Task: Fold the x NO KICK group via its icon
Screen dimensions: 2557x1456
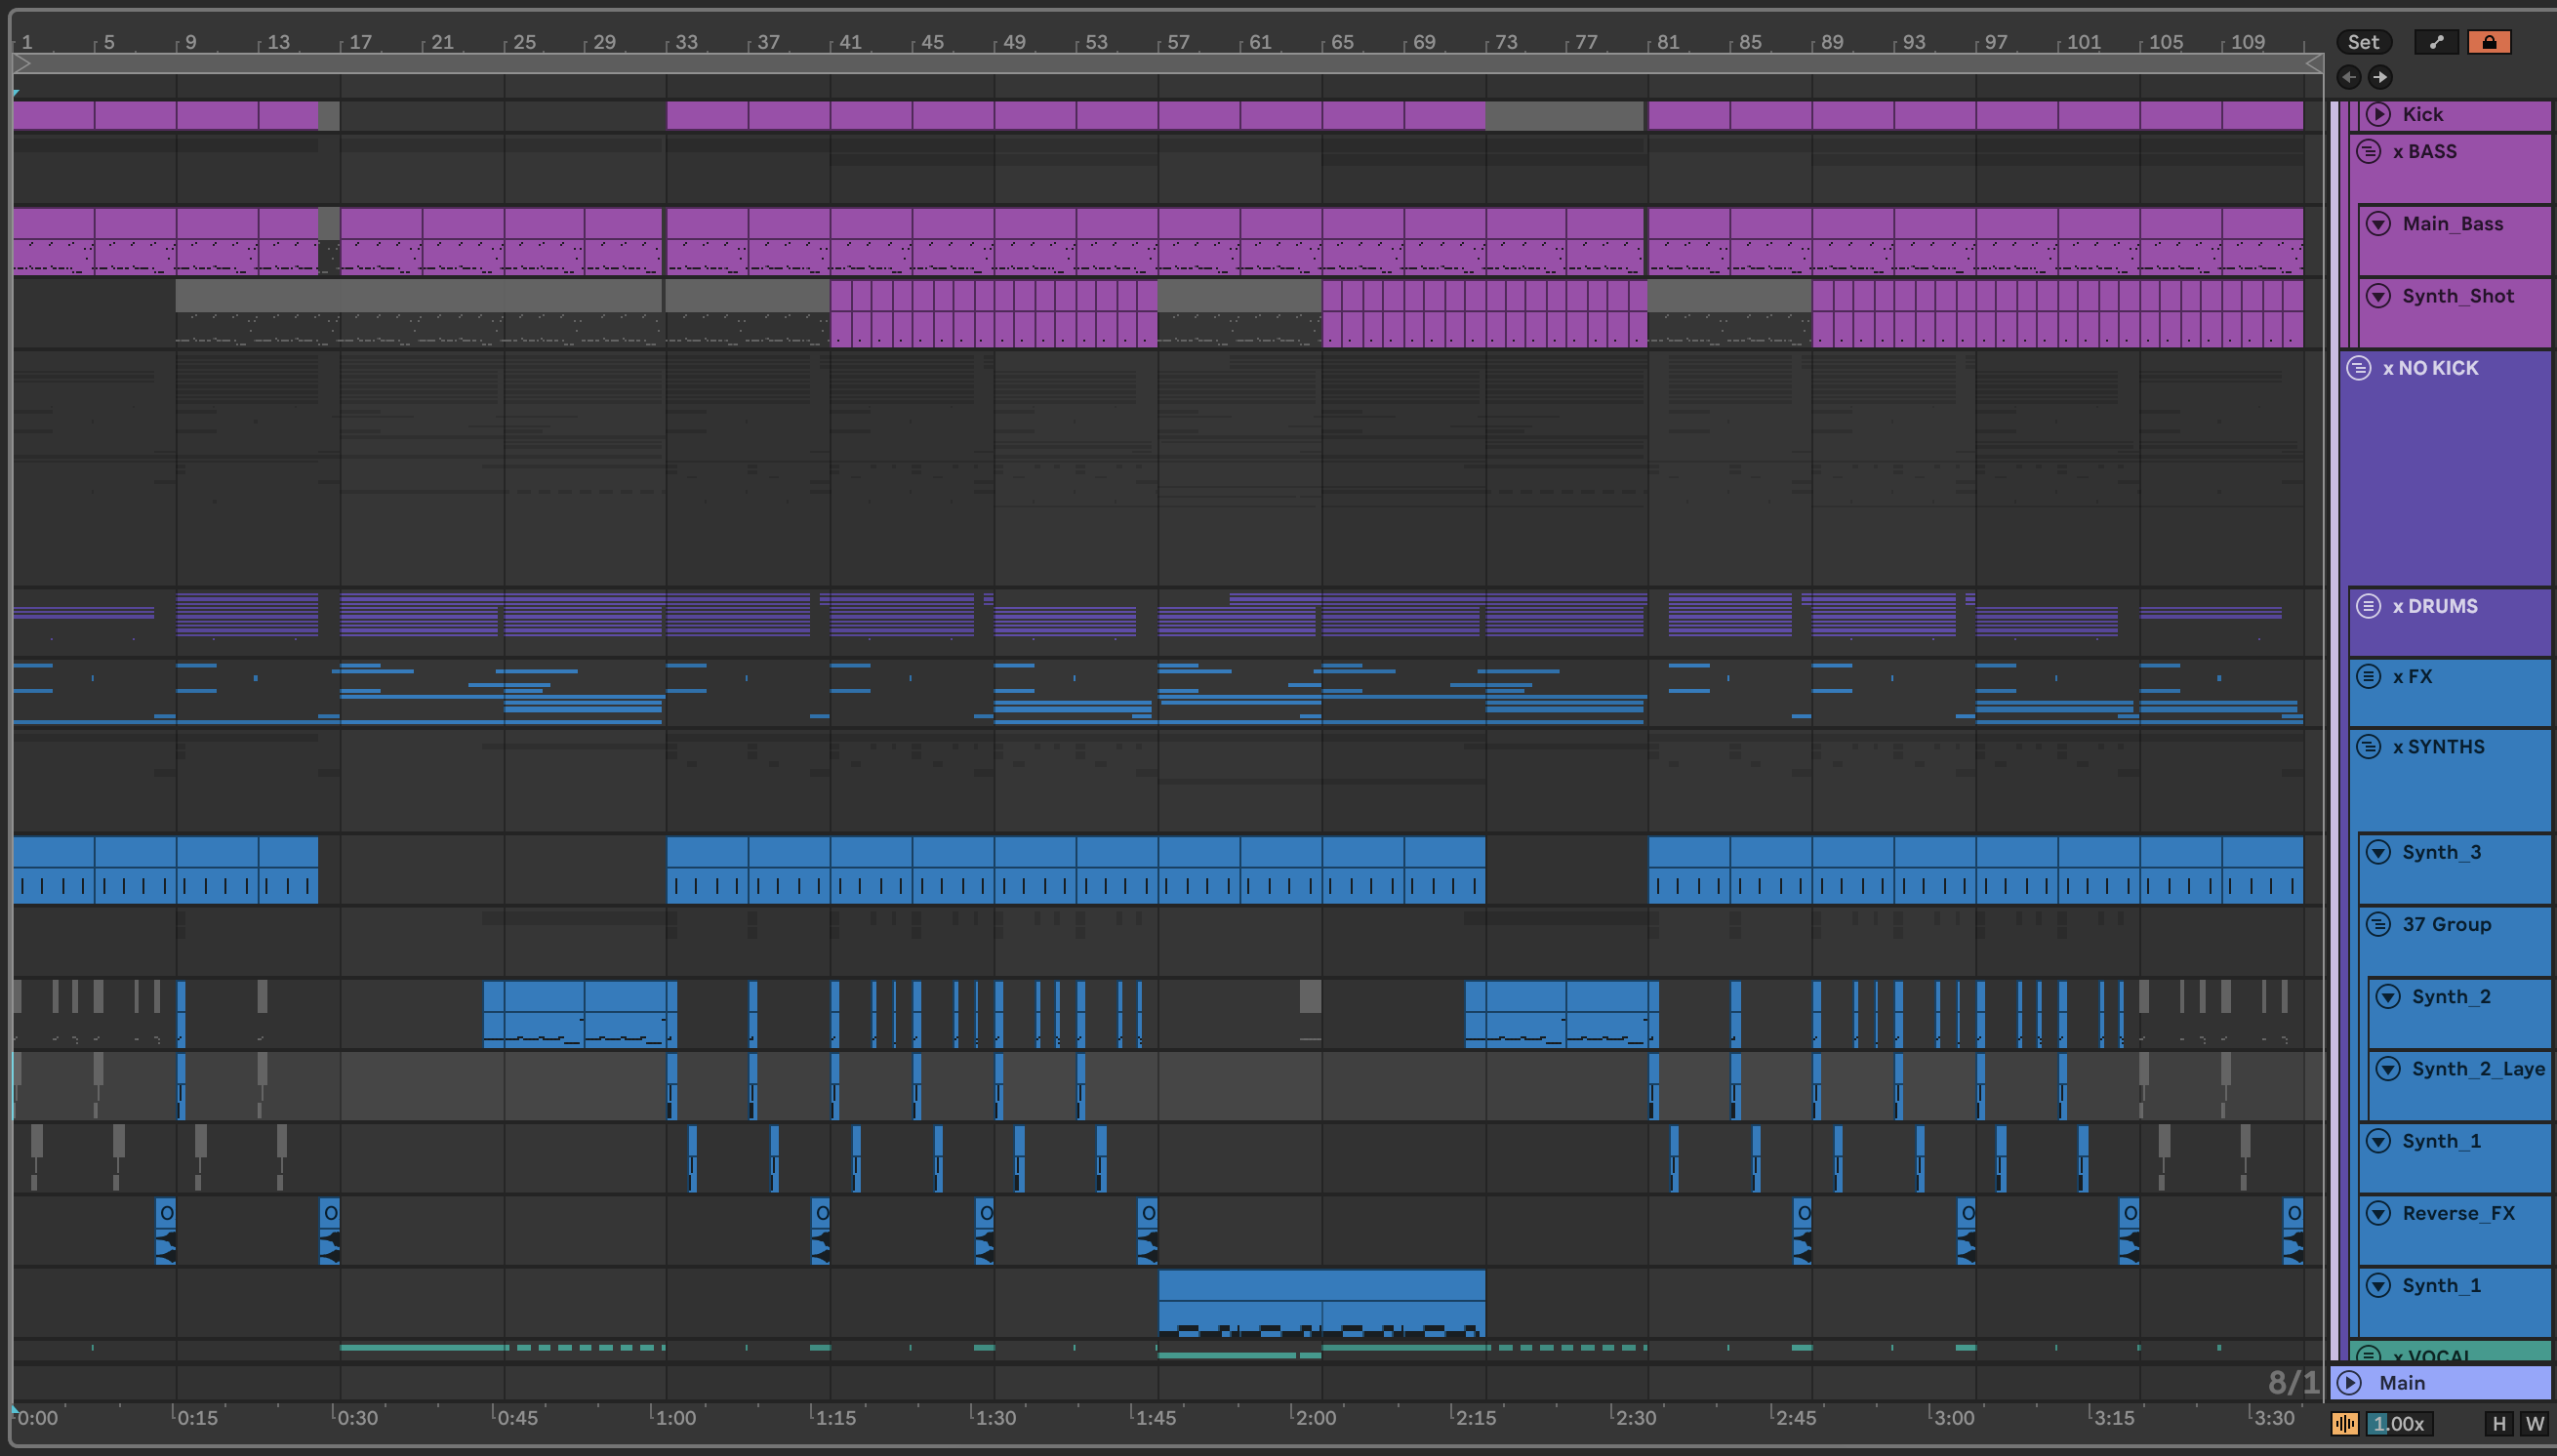Action: (x=2358, y=368)
